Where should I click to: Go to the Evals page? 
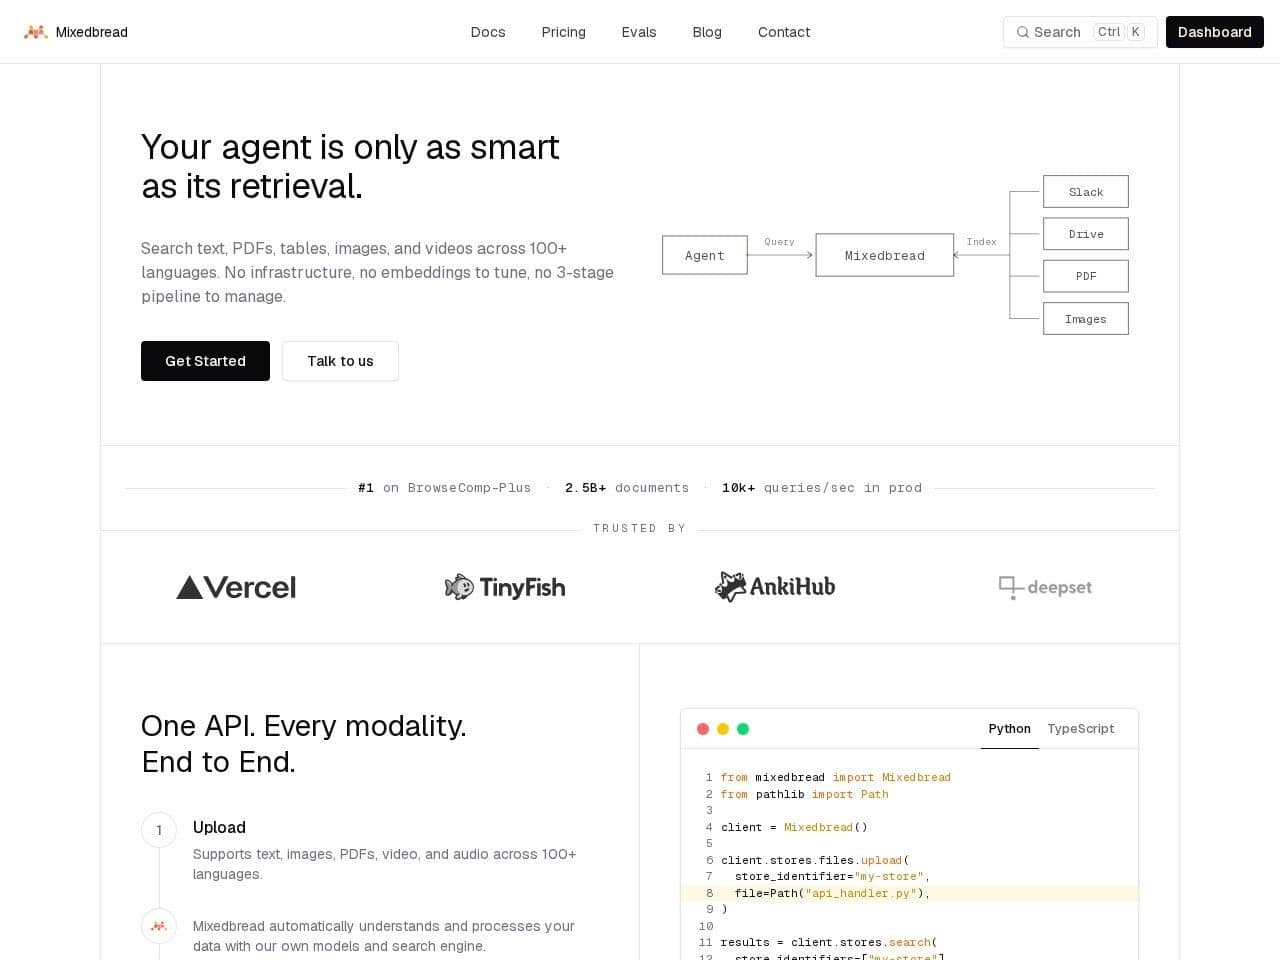coord(639,32)
